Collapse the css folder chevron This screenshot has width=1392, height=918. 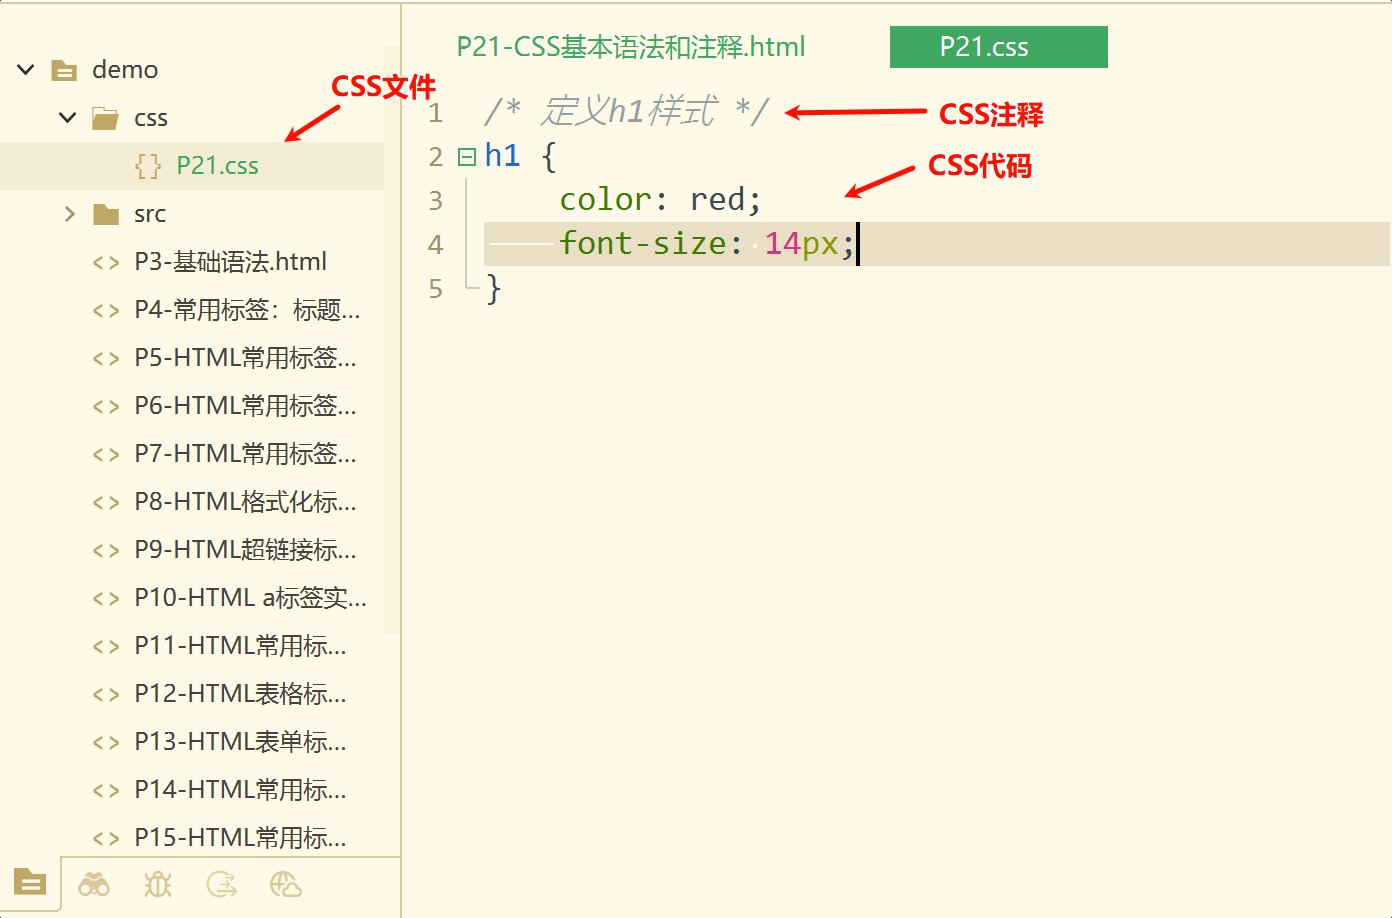(x=67, y=117)
